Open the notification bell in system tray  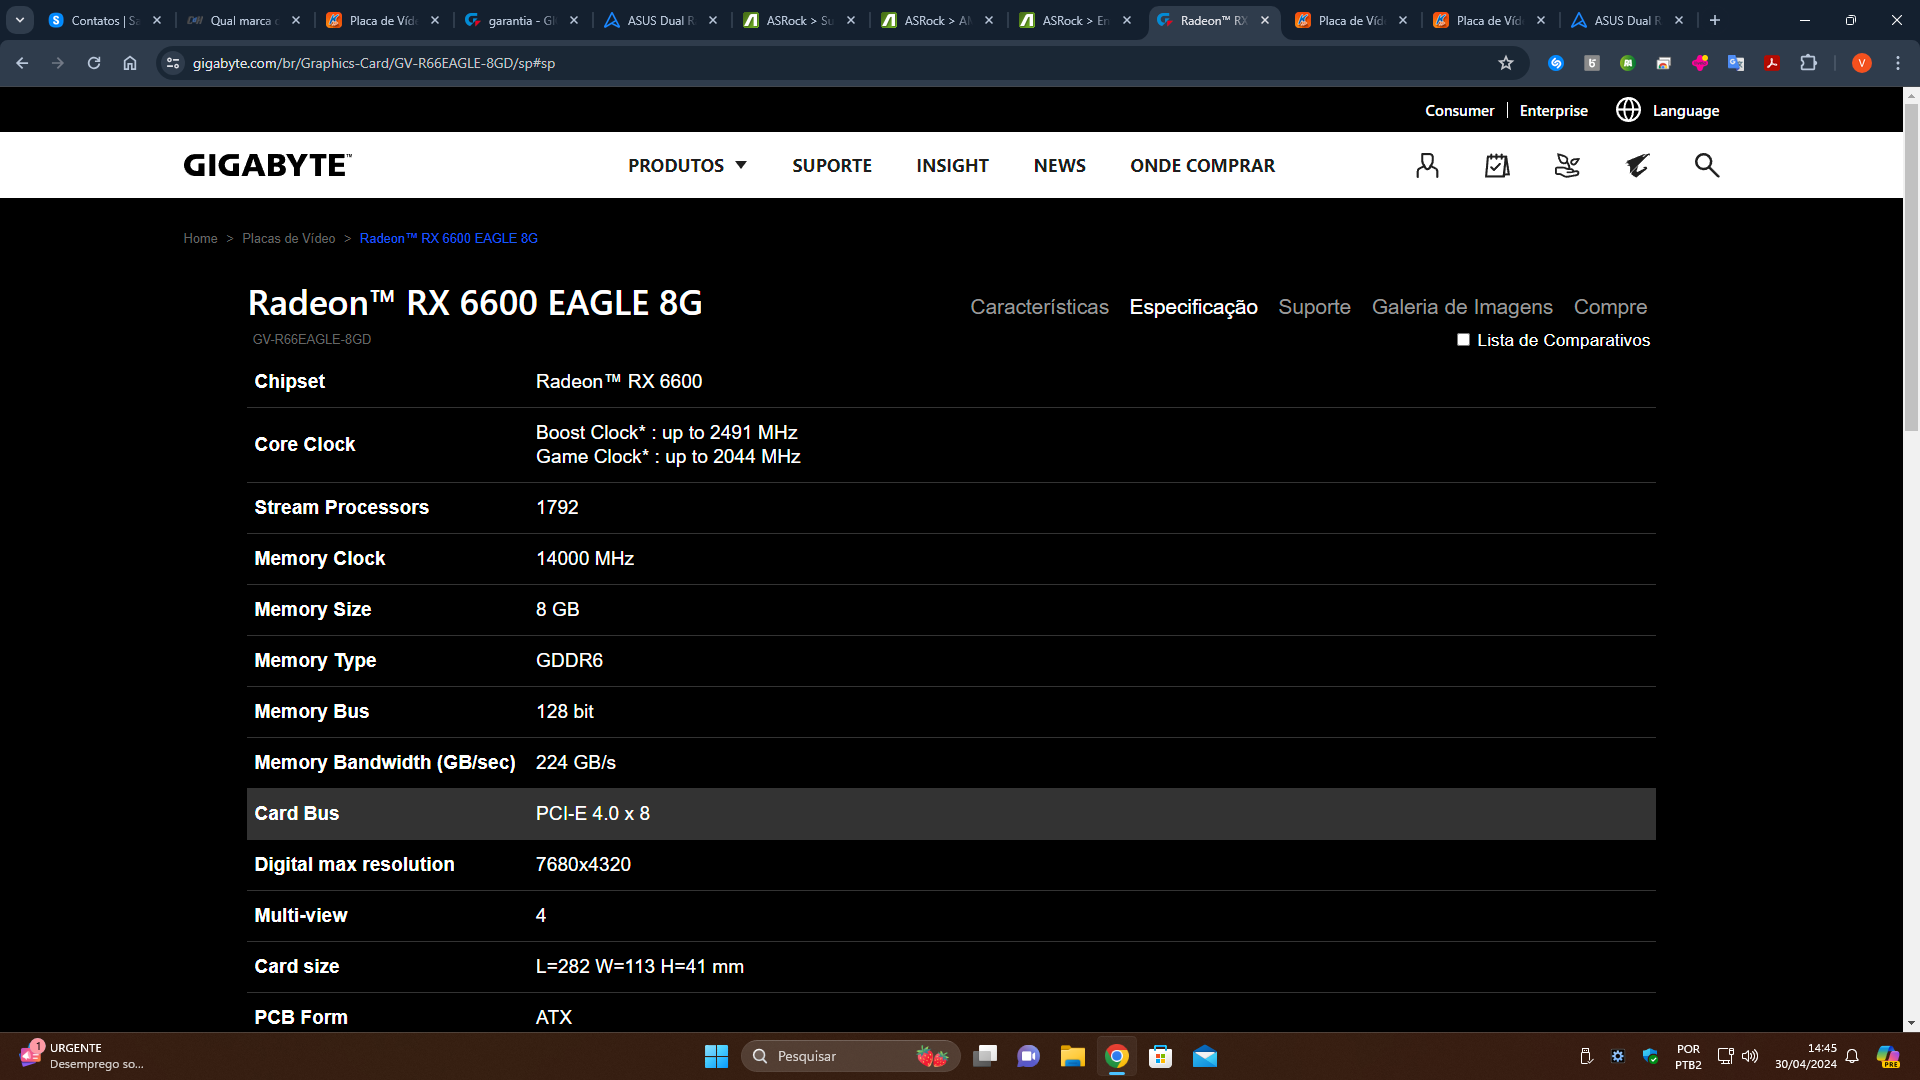(x=1852, y=1056)
